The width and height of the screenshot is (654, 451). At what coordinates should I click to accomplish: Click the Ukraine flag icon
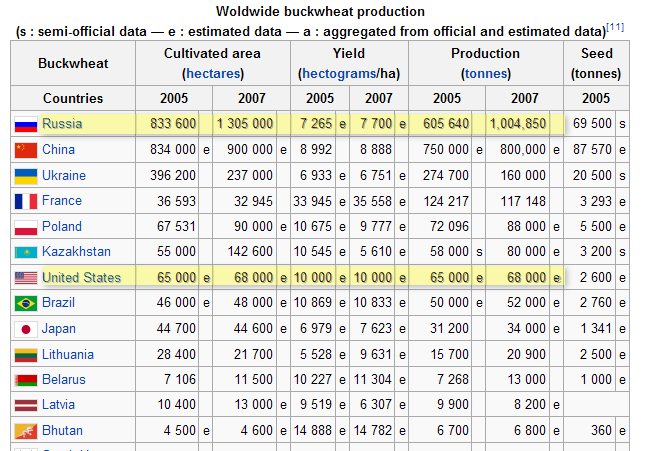pos(25,175)
